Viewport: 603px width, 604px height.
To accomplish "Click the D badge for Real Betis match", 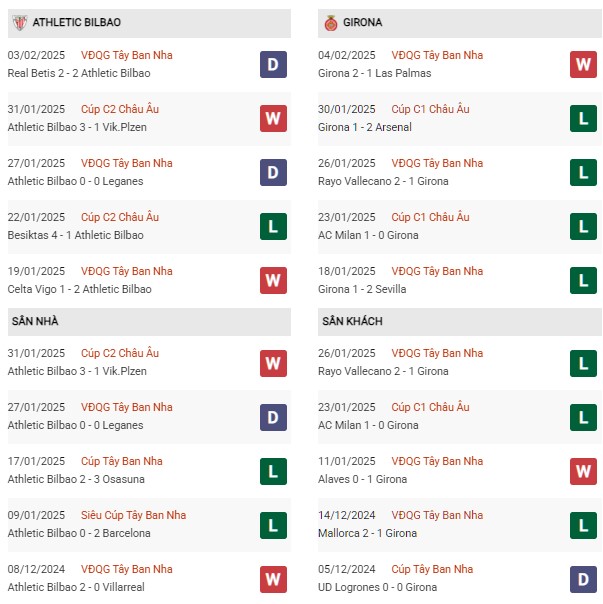I will point(273,64).
